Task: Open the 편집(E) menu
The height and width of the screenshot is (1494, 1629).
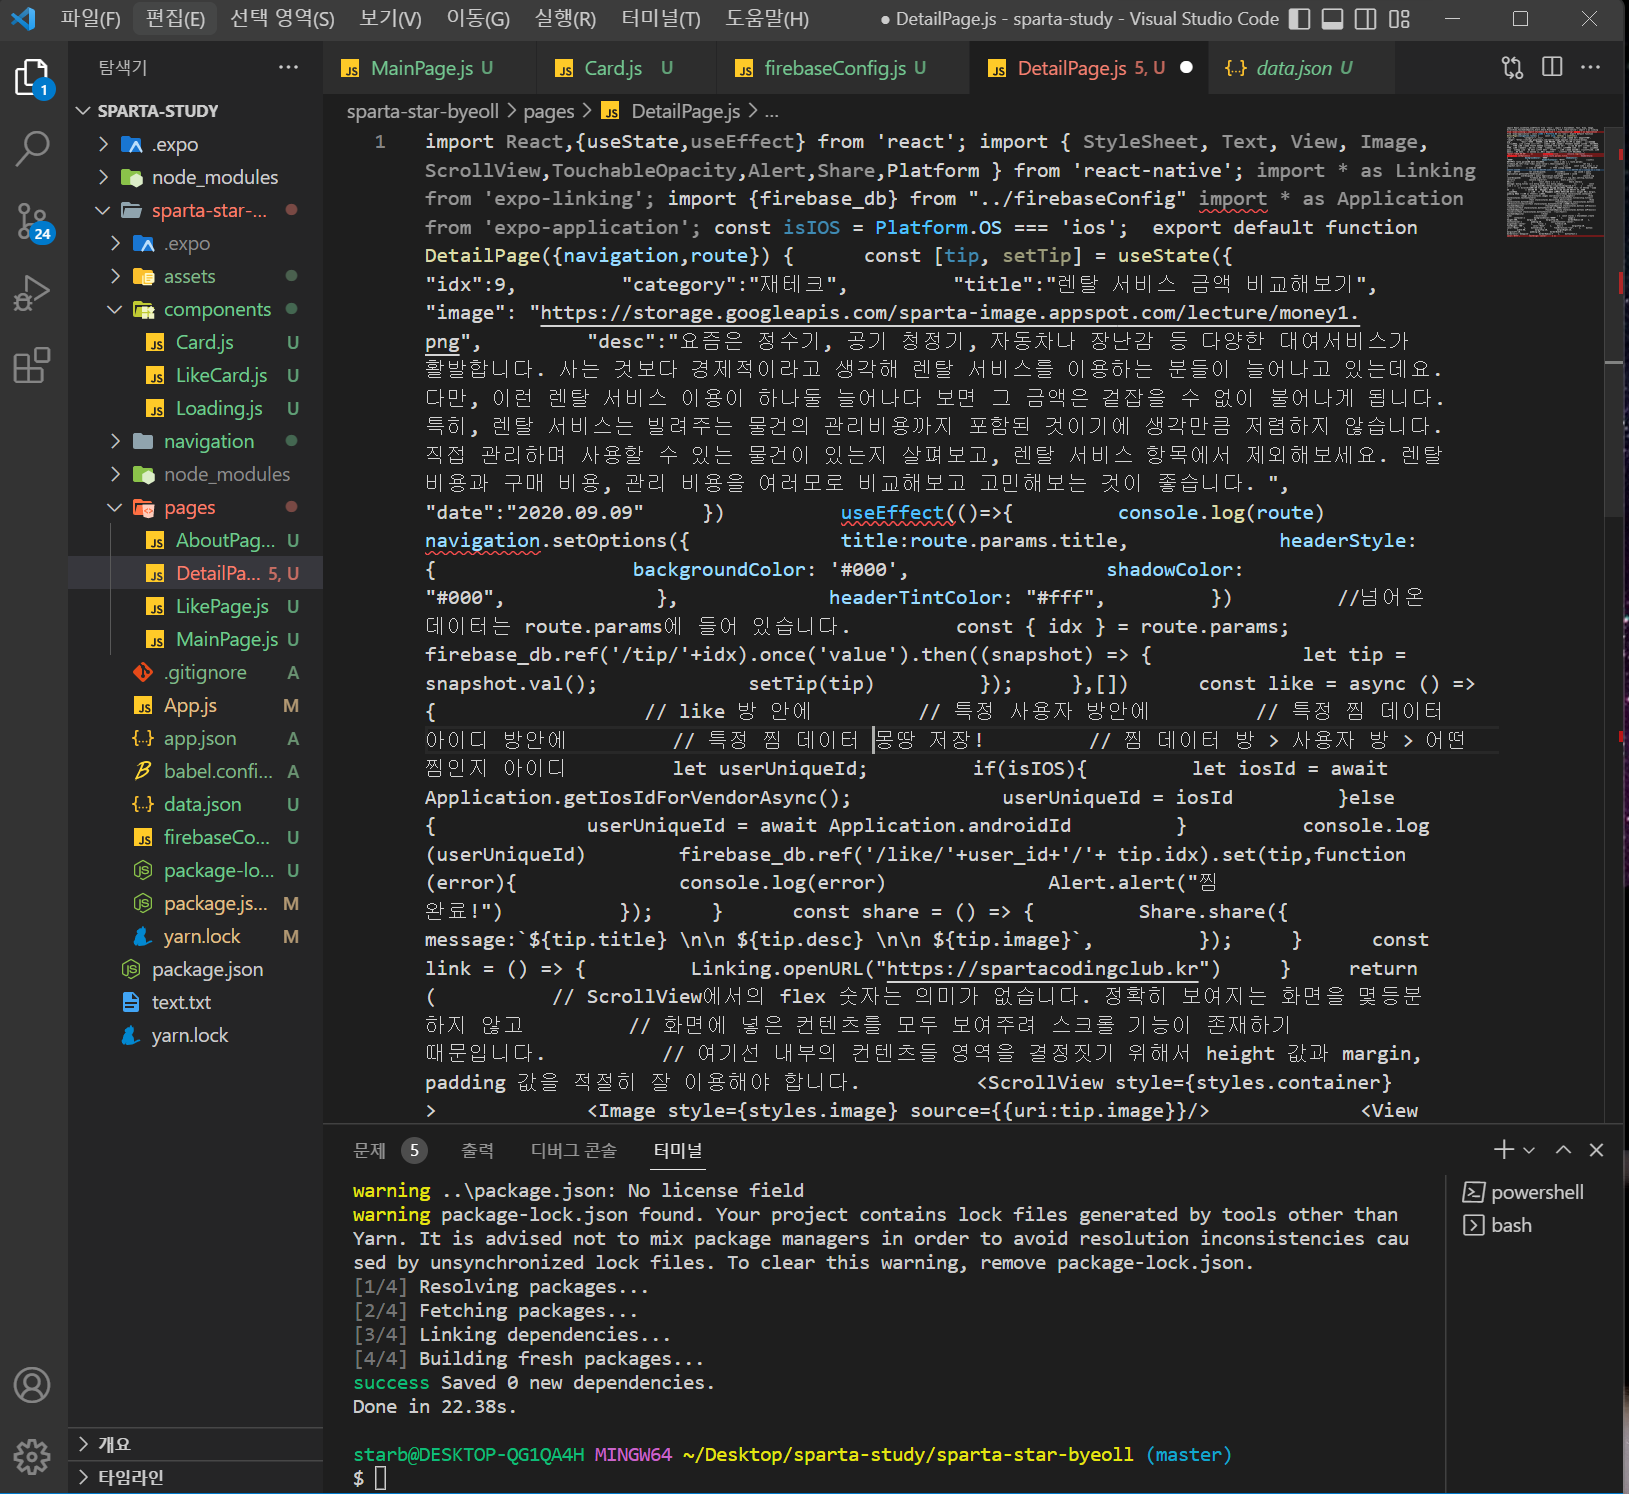Action: tap(176, 18)
